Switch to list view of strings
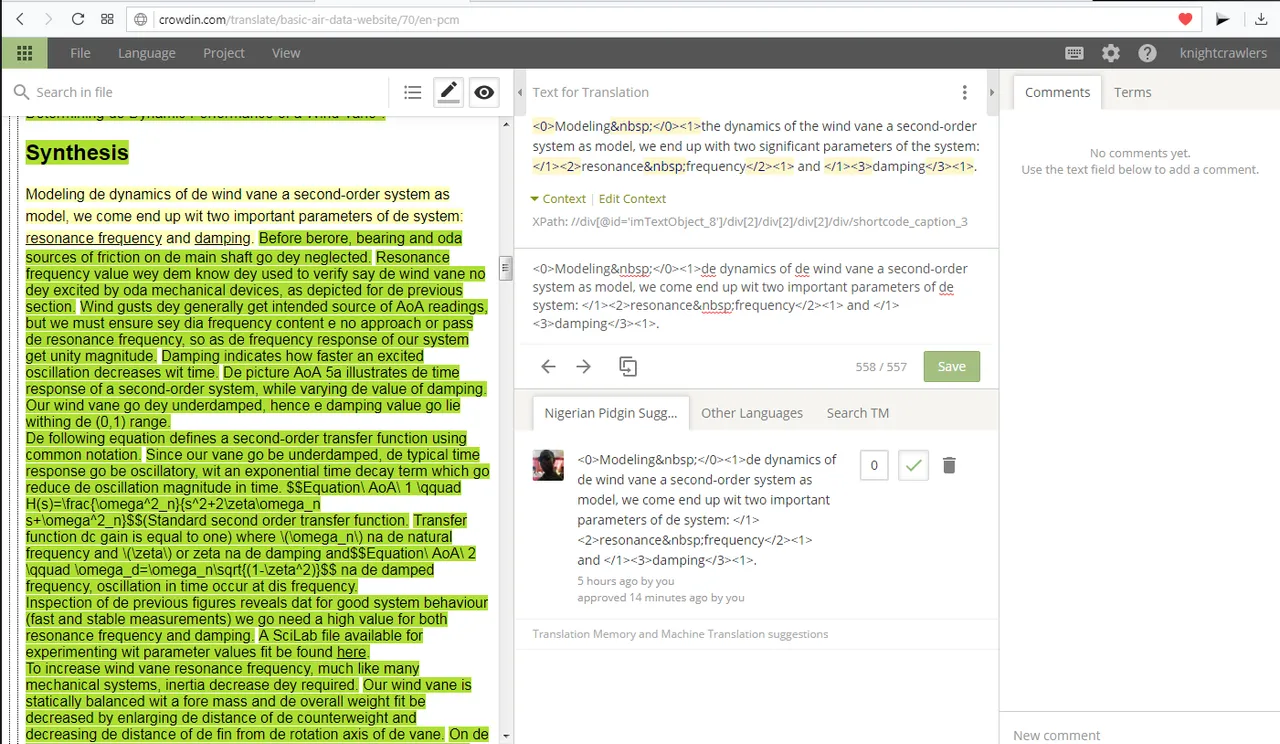Screen dimensions: 1280x744 (x=412, y=92)
